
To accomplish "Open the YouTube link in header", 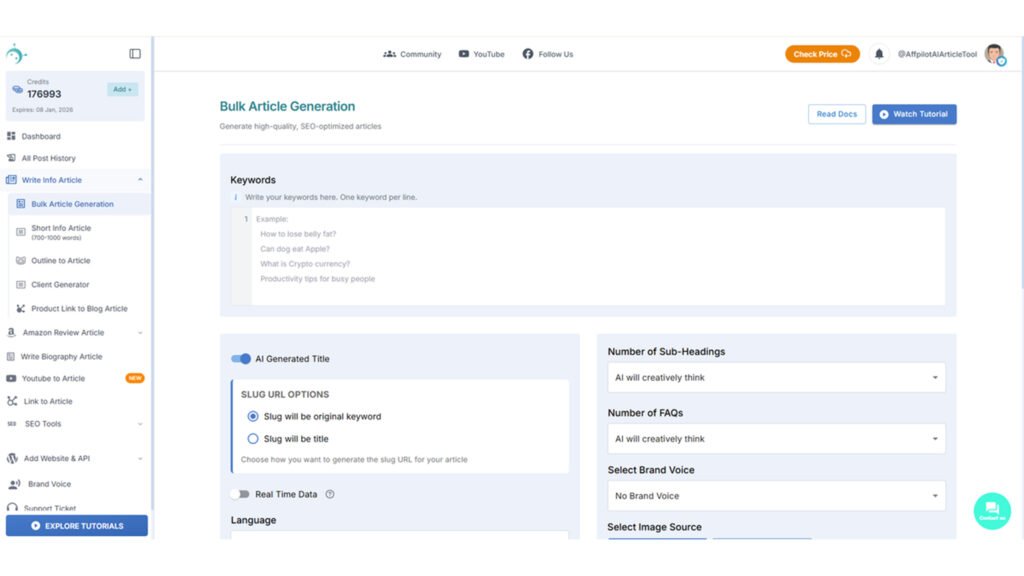I will [x=481, y=54].
